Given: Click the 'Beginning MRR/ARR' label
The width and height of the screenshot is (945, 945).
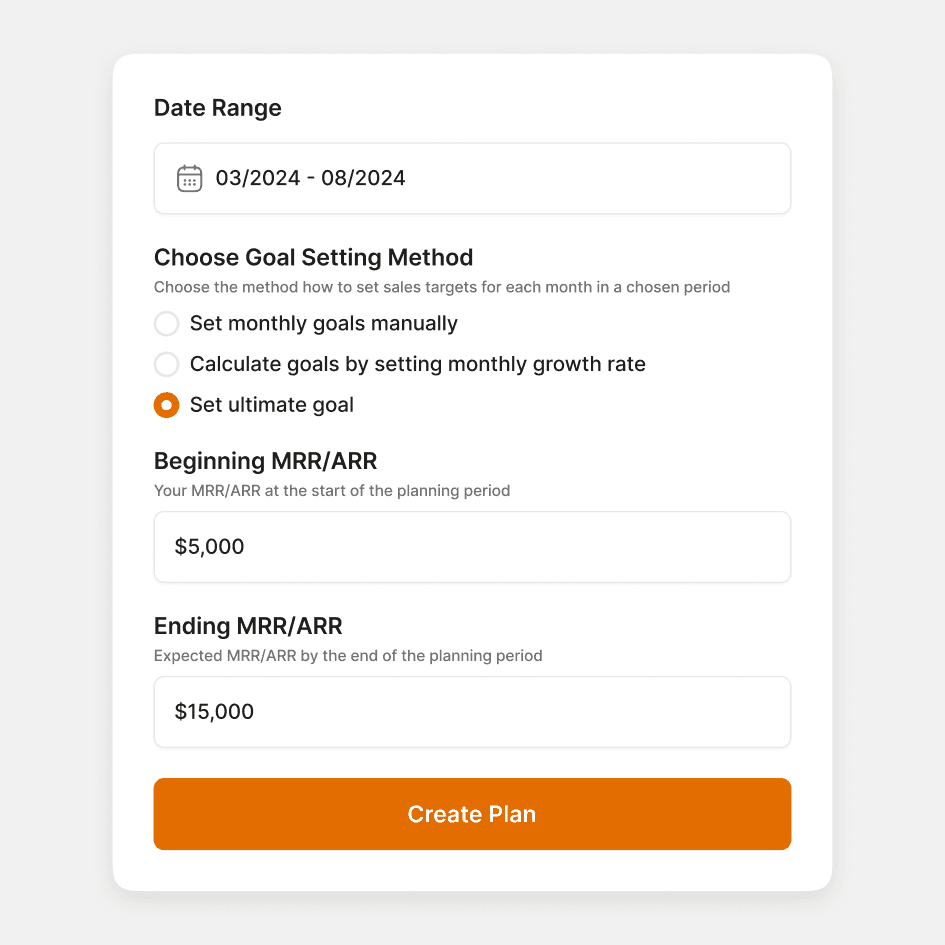Looking at the screenshot, I should point(265,461).
